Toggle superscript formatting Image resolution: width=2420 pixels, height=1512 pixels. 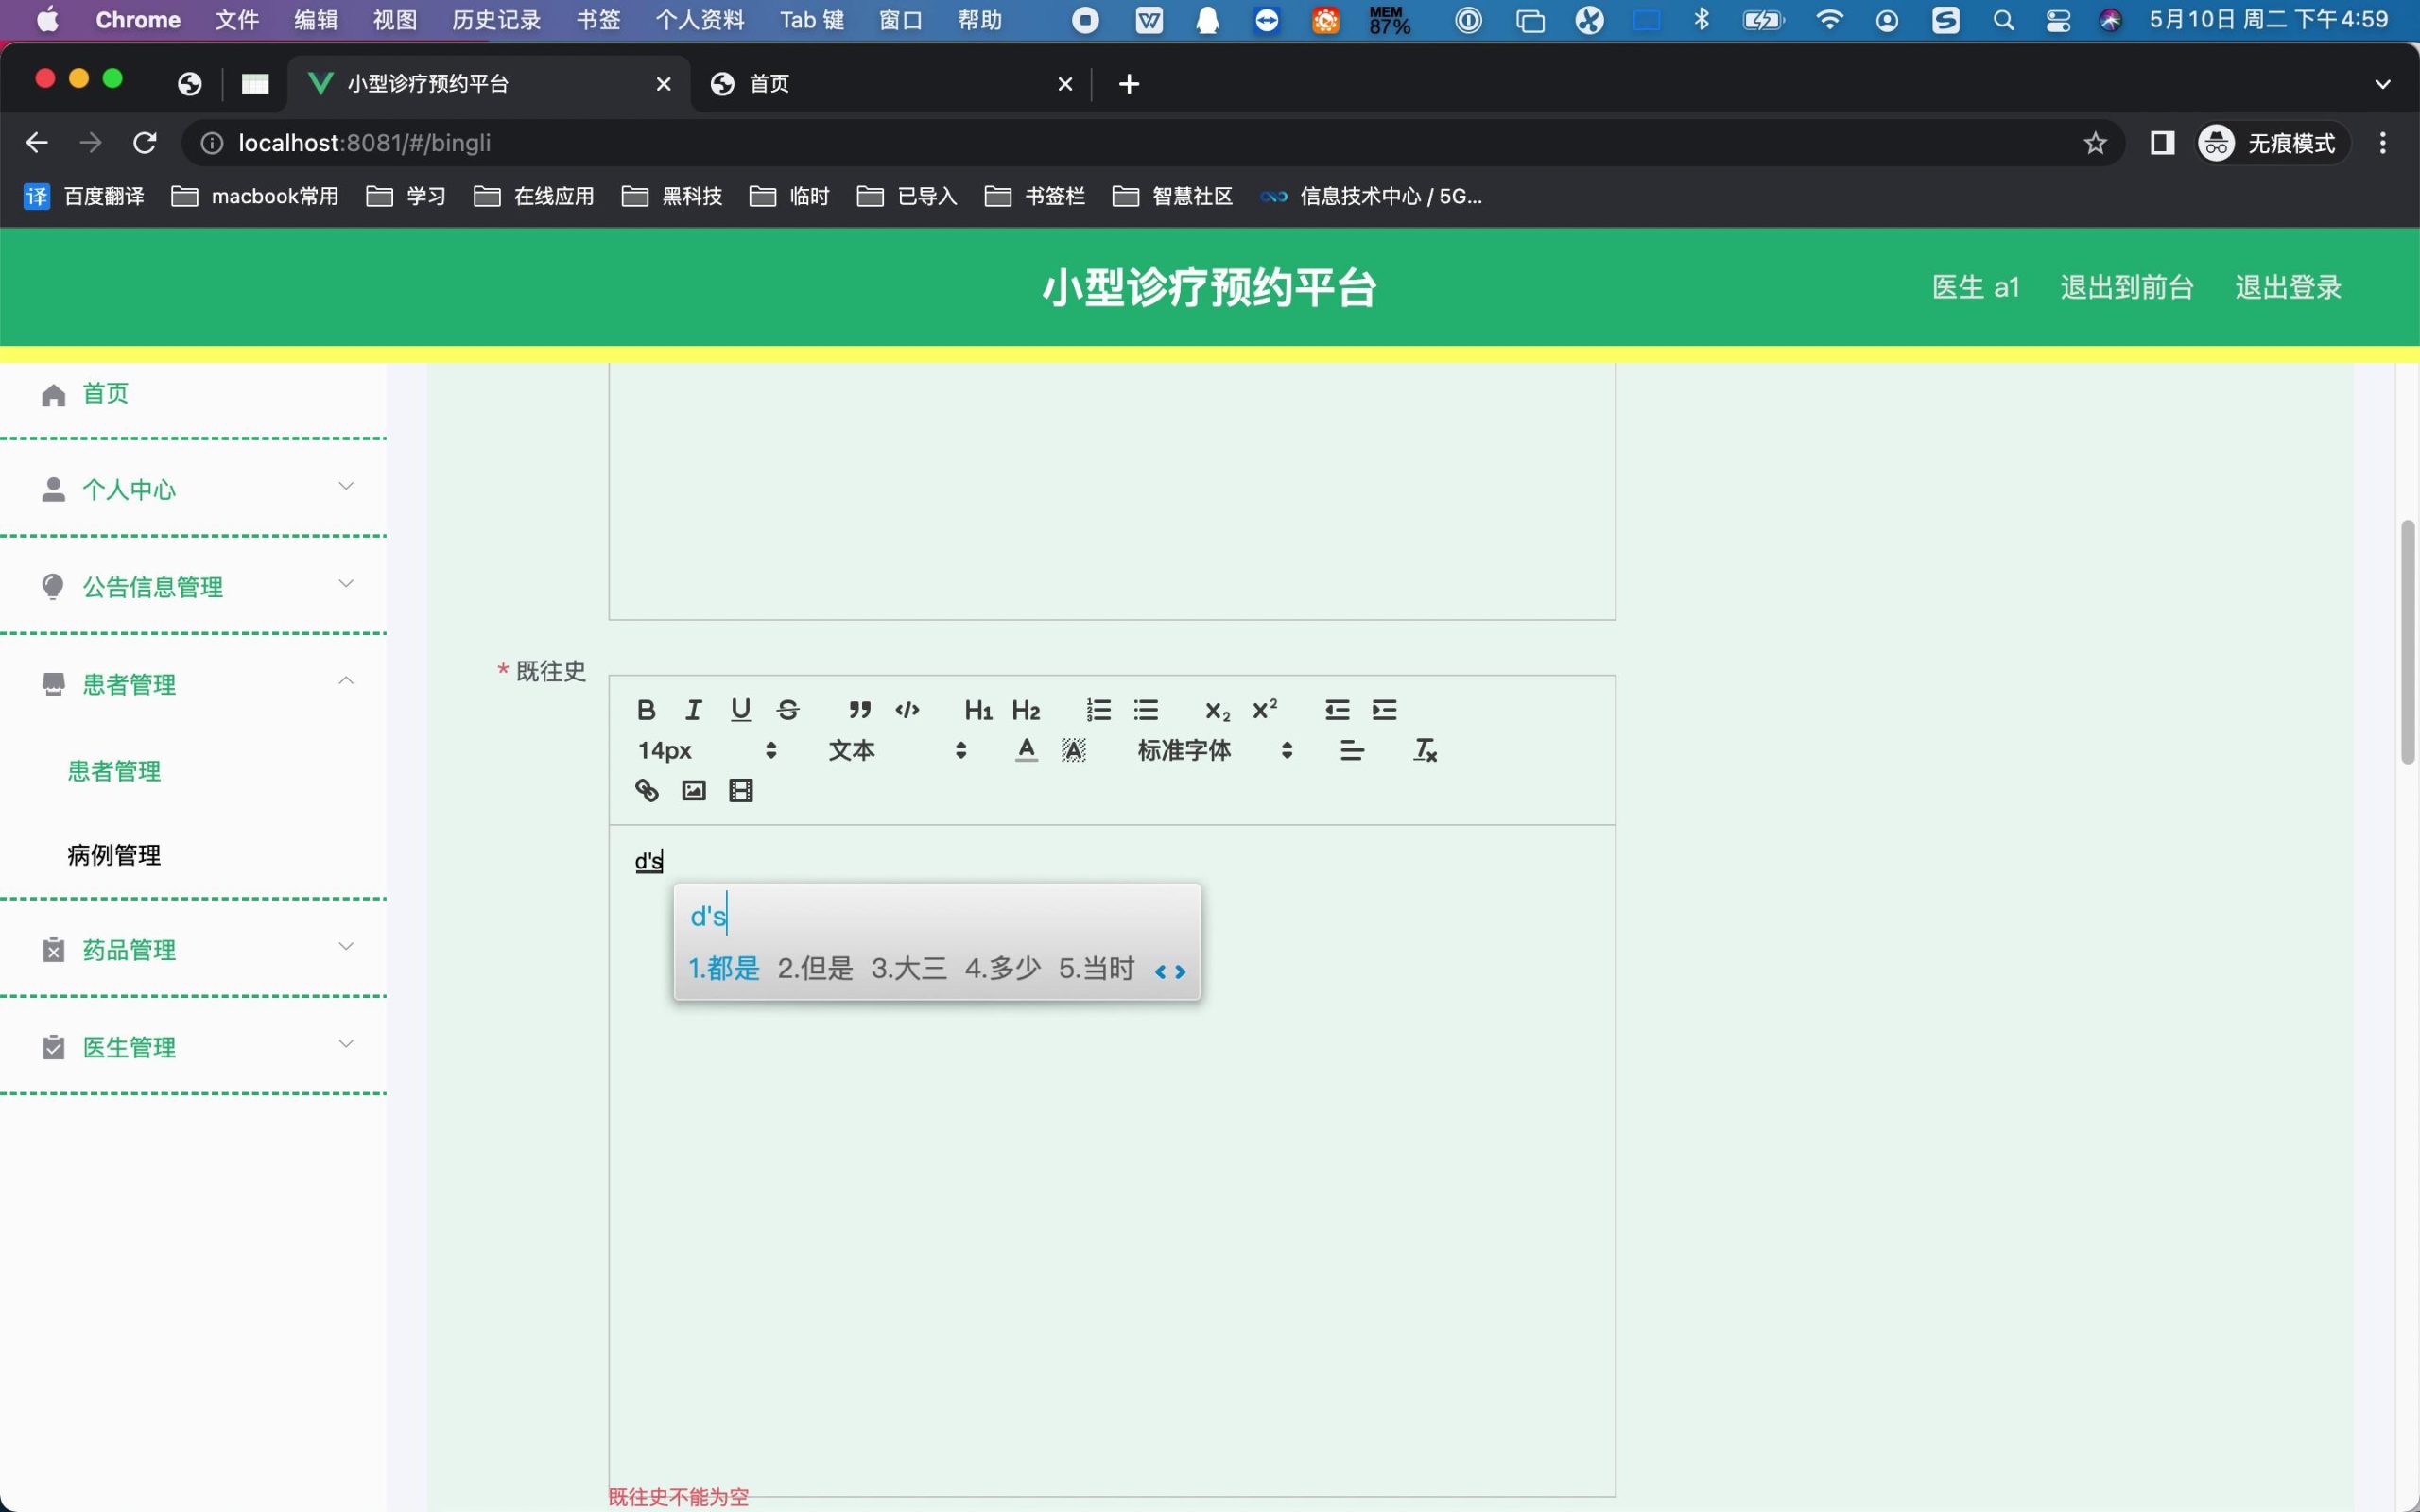1264,710
